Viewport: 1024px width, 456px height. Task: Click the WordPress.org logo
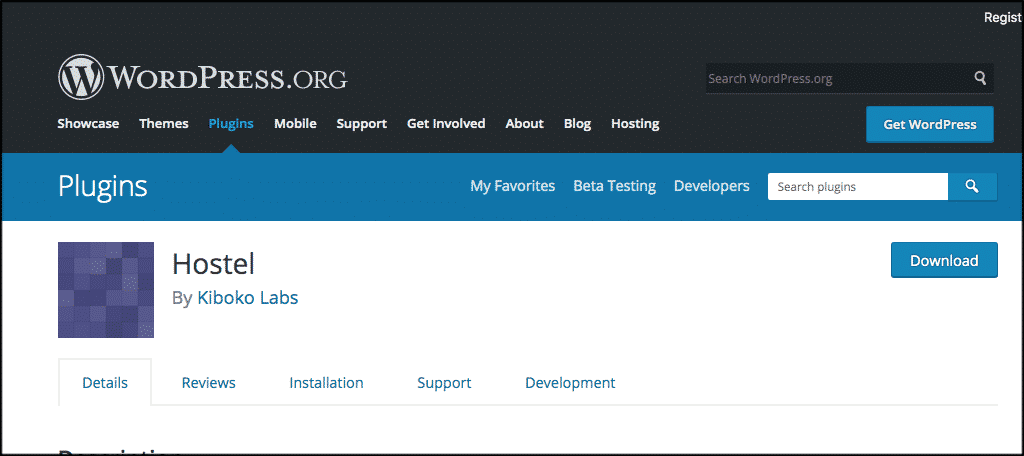click(x=202, y=77)
